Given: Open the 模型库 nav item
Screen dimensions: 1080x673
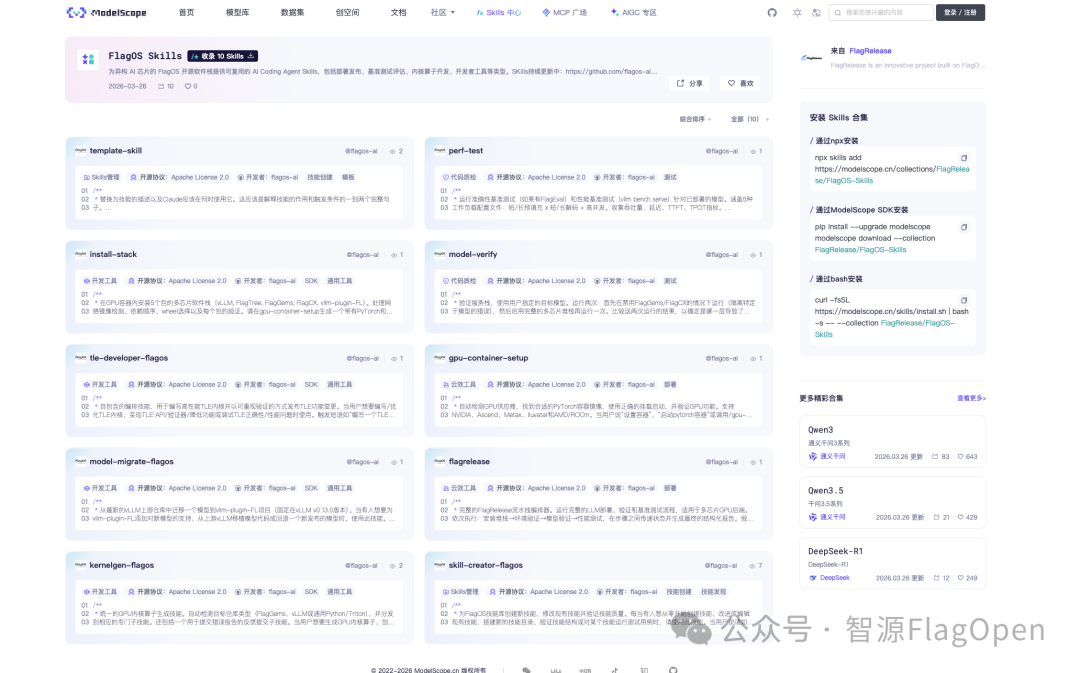Looking at the screenshot, I should [x=238, y=12].
